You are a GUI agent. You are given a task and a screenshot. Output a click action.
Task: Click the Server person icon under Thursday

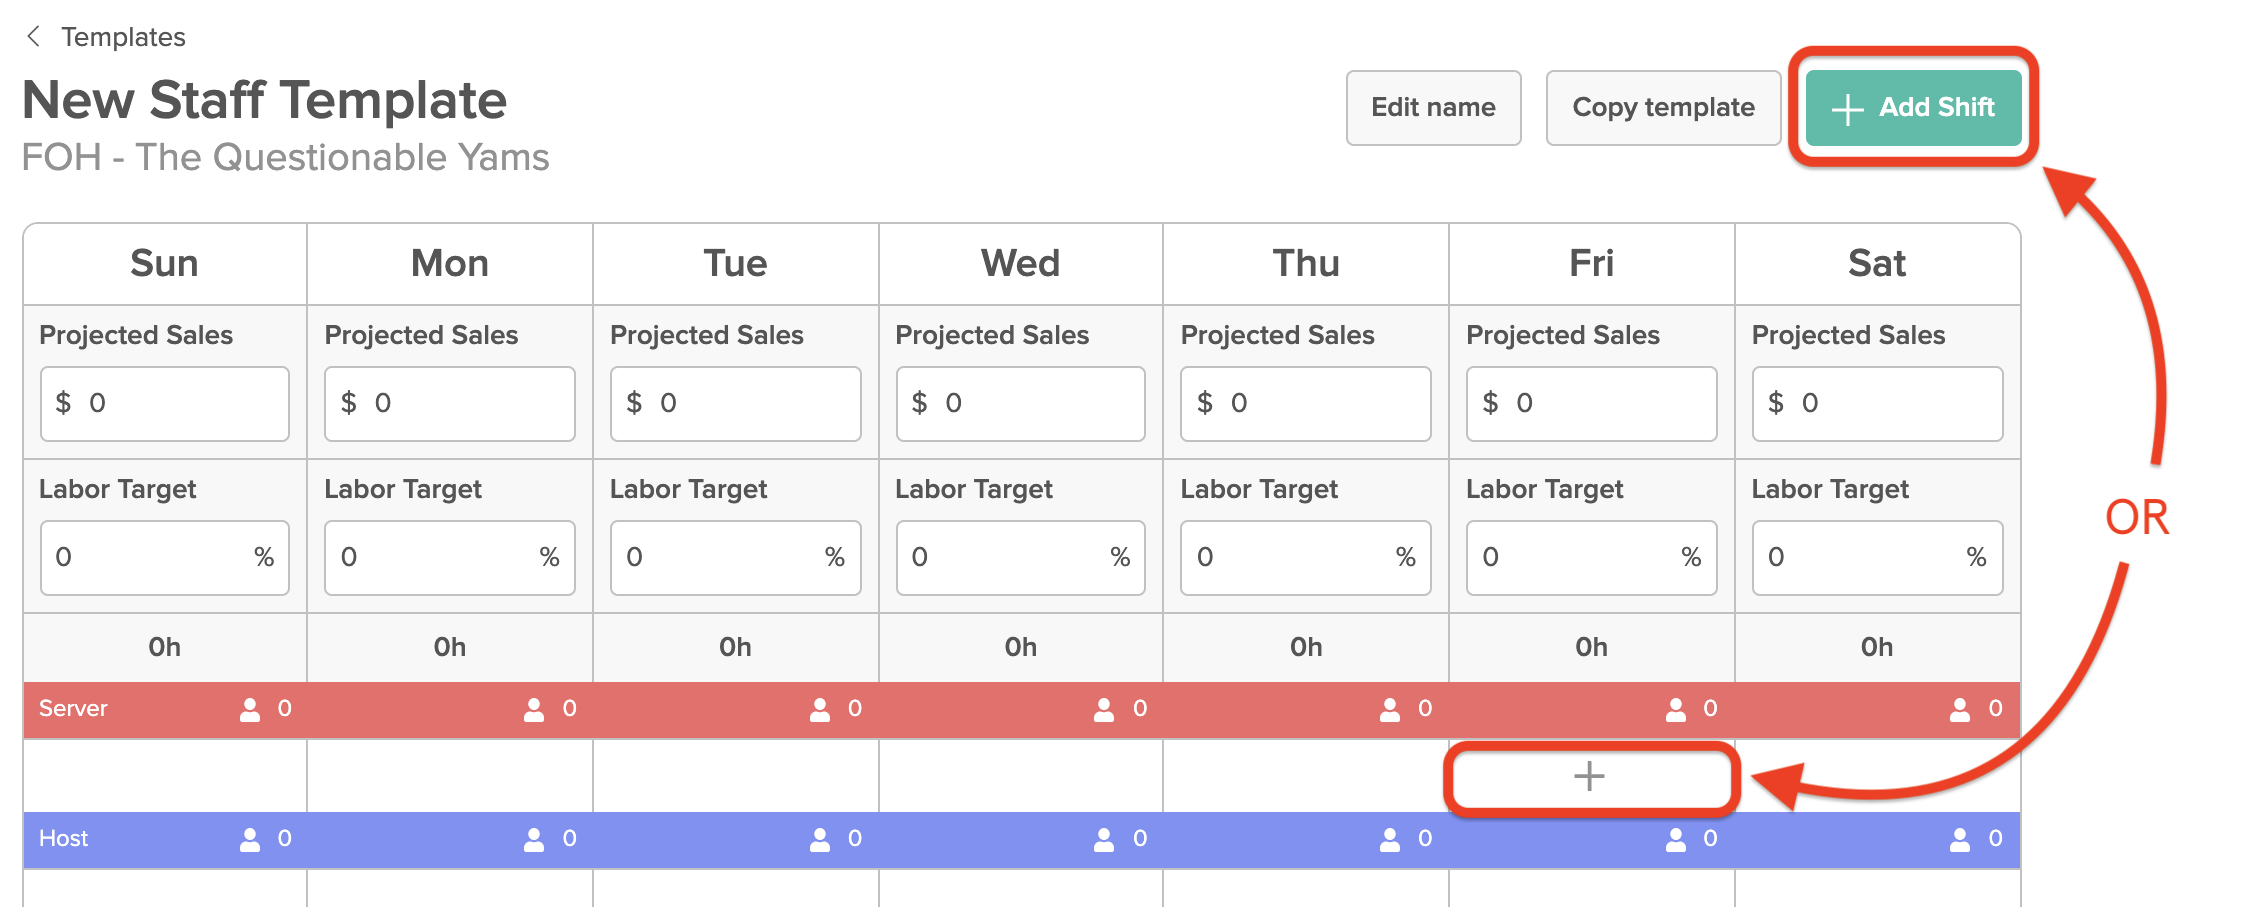(x=1390, y=709)
